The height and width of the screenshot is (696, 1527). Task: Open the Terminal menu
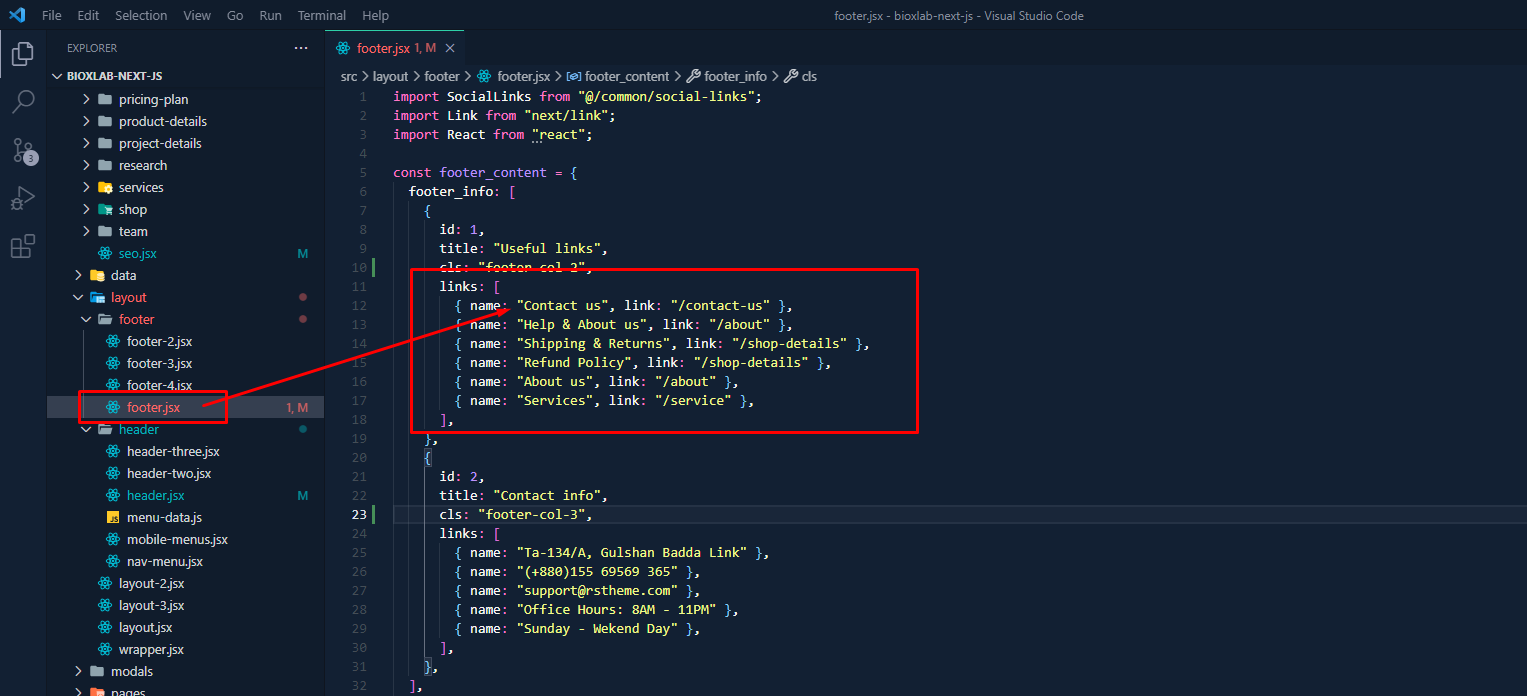(x=321, y=15)
